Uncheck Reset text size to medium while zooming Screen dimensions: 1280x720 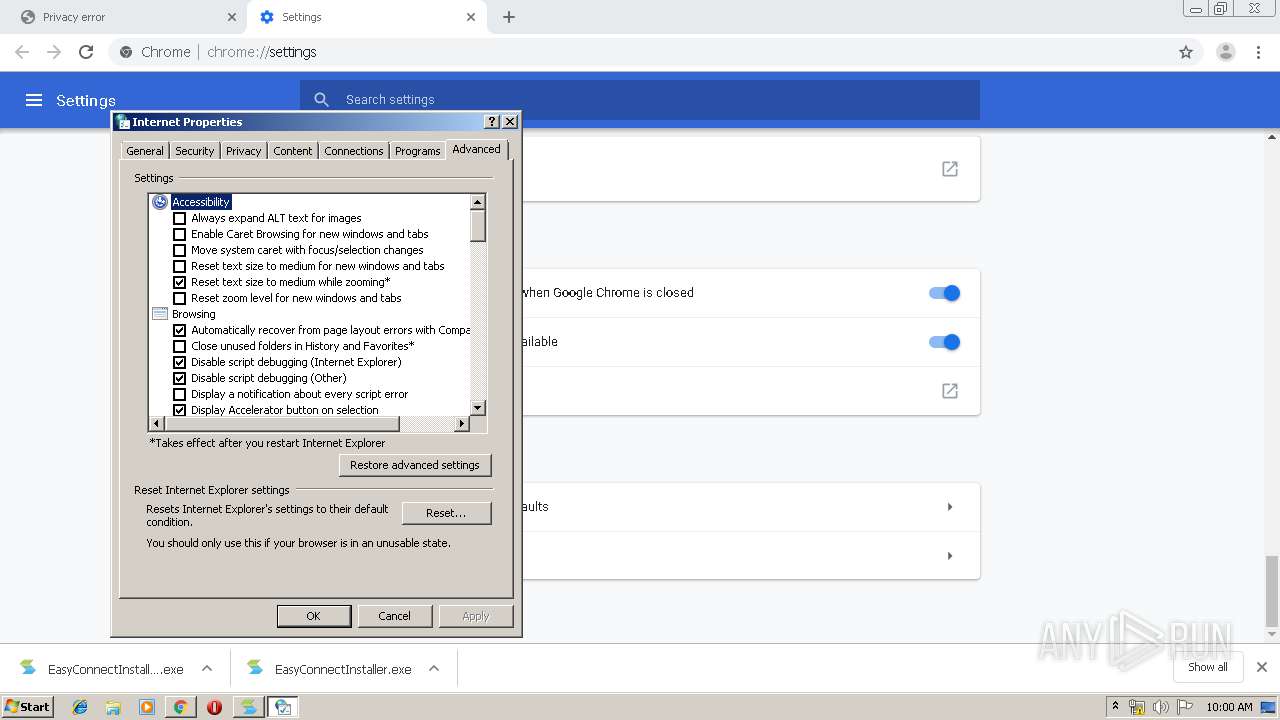coord(180,282)
